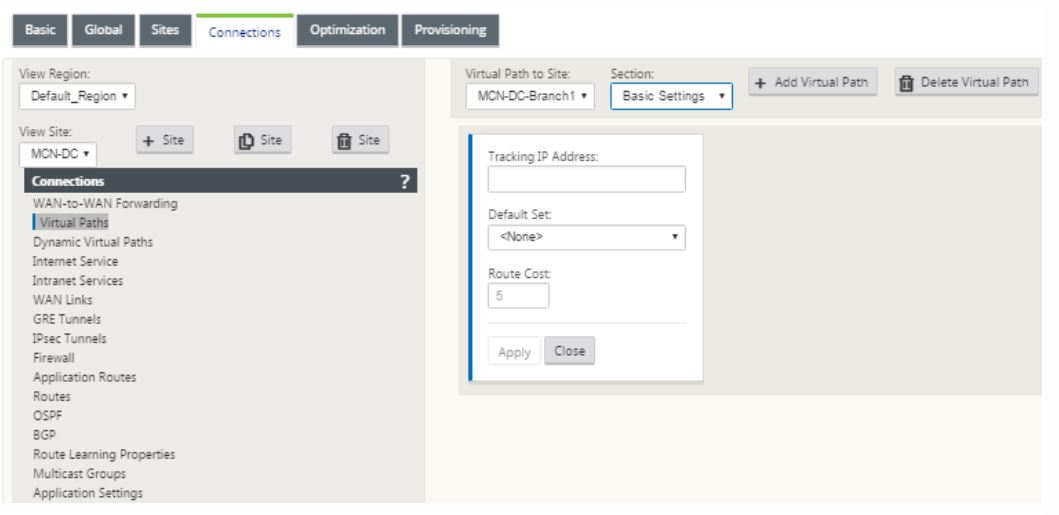Switch to the Global tab
Screen dimensions: 1059x515
click(103, 30)
